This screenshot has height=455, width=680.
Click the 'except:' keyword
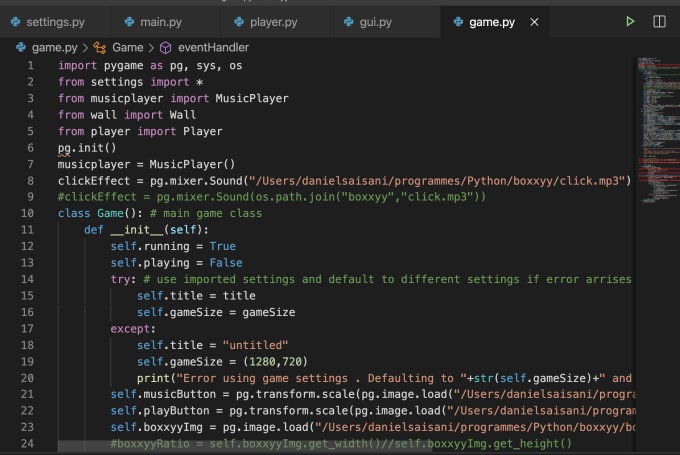pyautogui.click(x=133, y=329)
